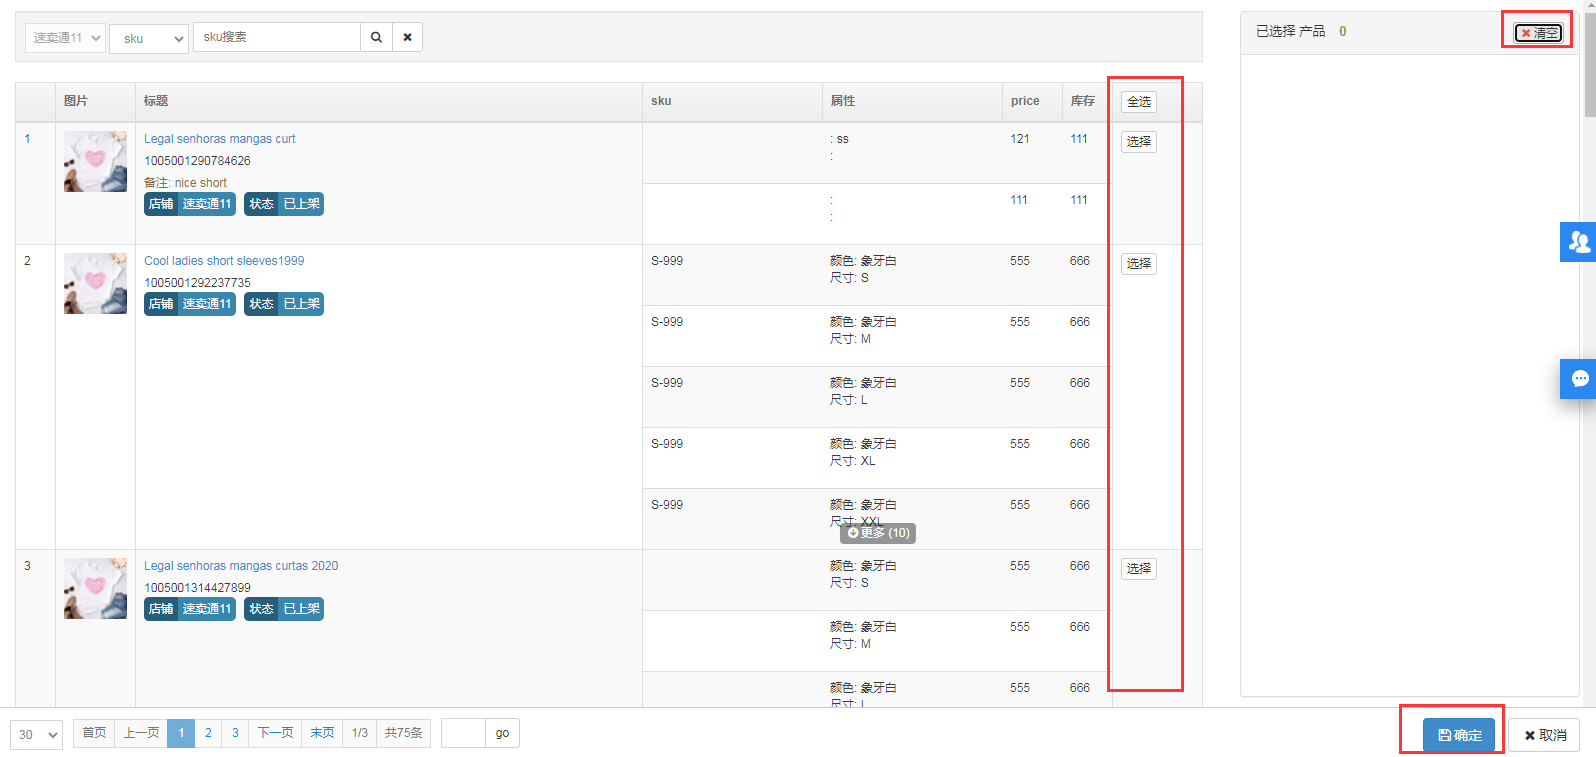Clear selected products with 清空 button
This screenshot has width=1596, height=757.
point(1538,33)
